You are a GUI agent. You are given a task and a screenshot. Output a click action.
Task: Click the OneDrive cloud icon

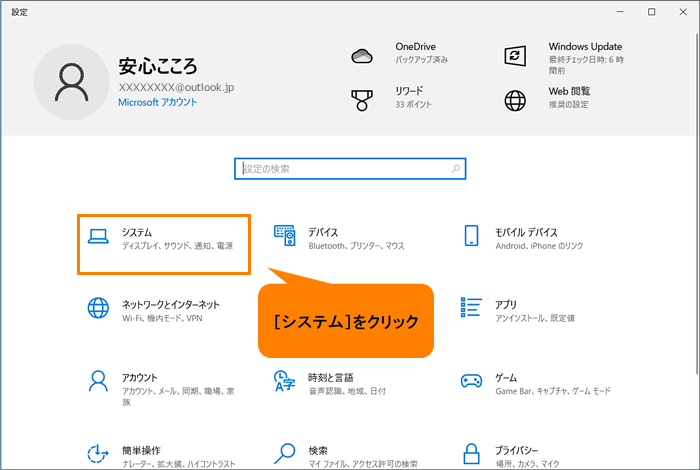tap(362, 56)
